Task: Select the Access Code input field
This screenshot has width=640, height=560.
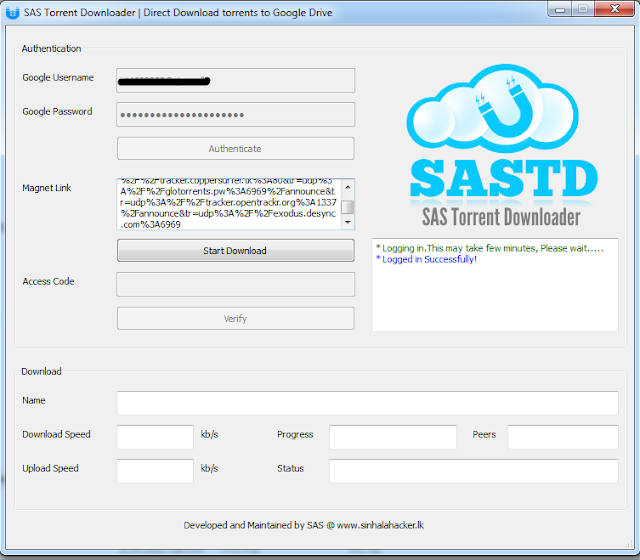Action: pyautogui.click(x=235, y=285)
